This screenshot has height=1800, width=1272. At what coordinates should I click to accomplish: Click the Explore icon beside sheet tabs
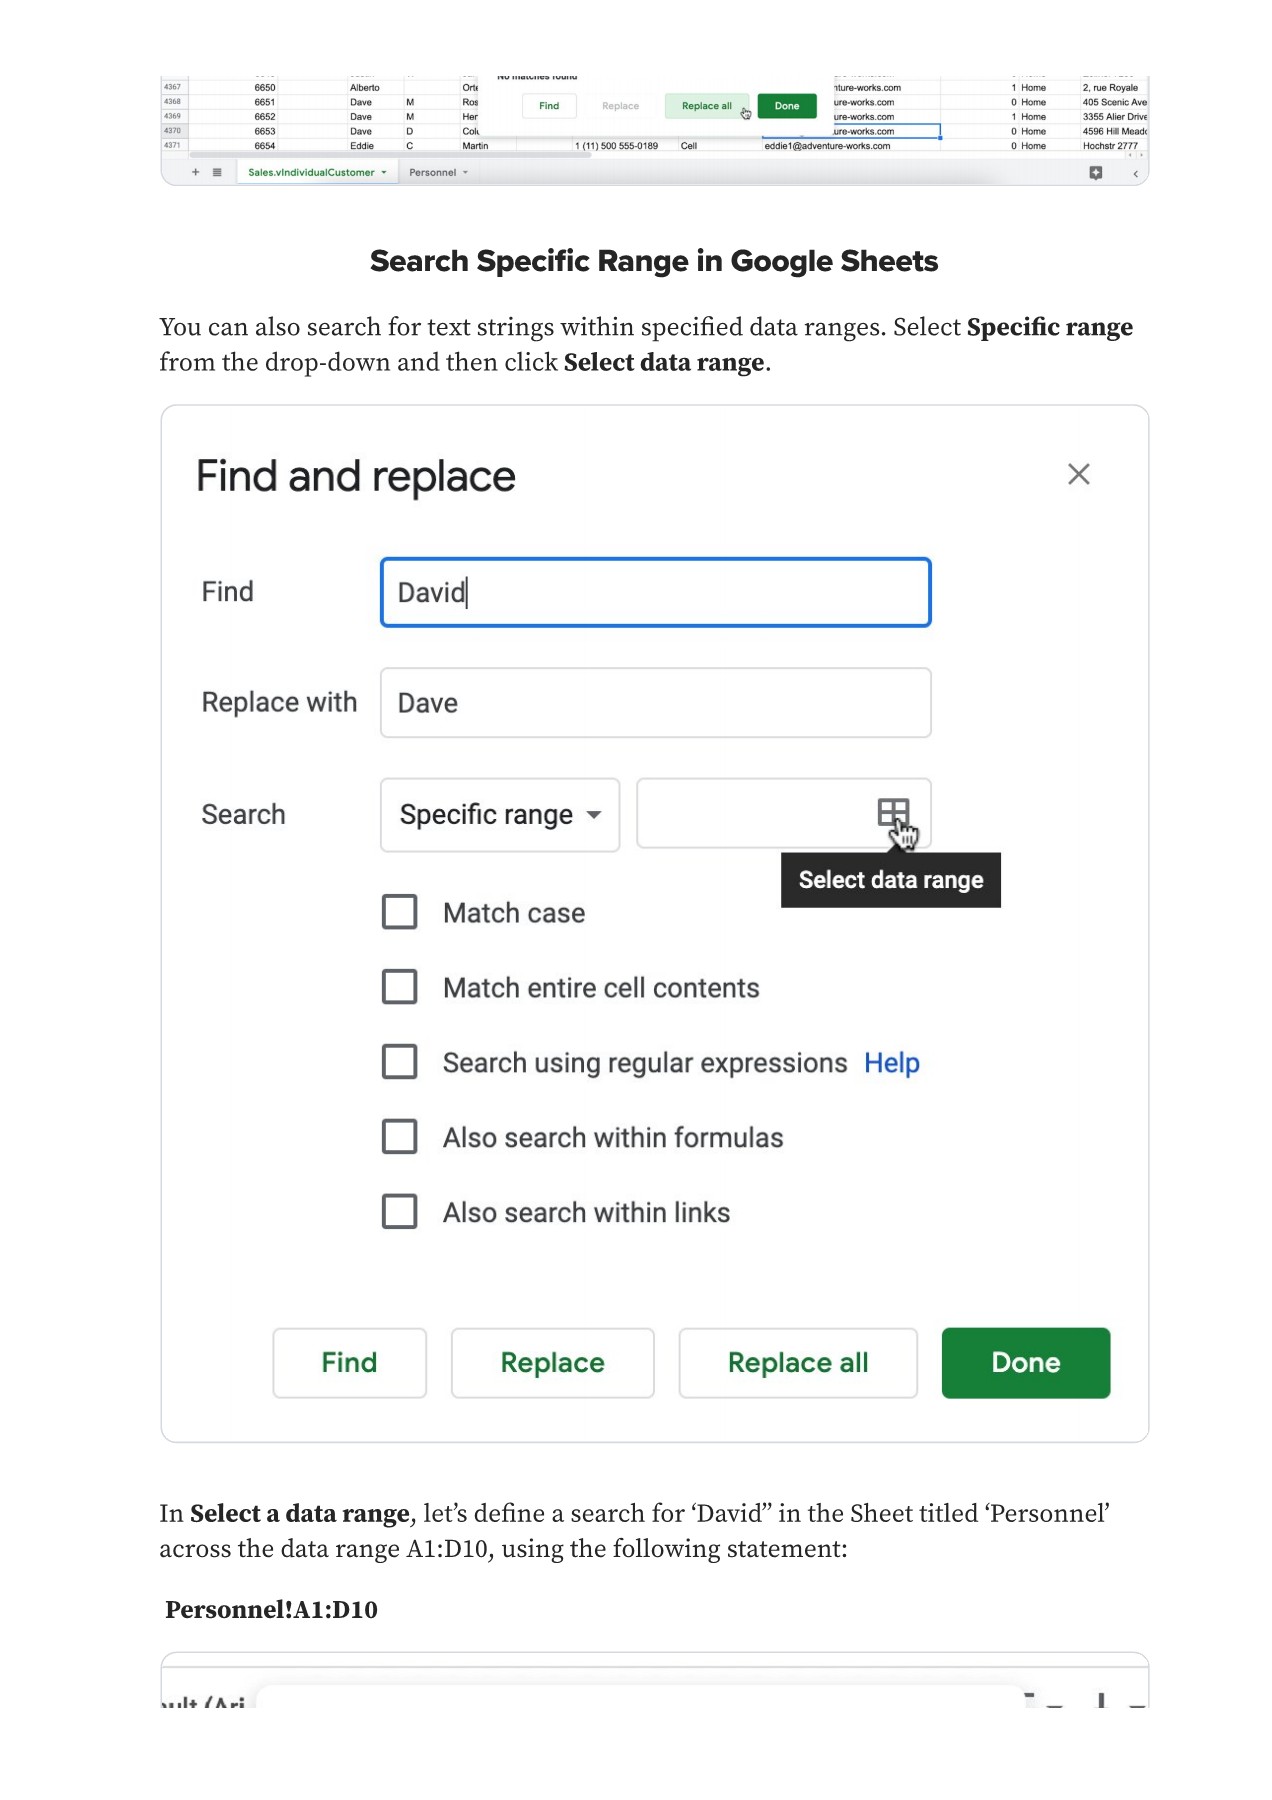tap(1096, 173)
